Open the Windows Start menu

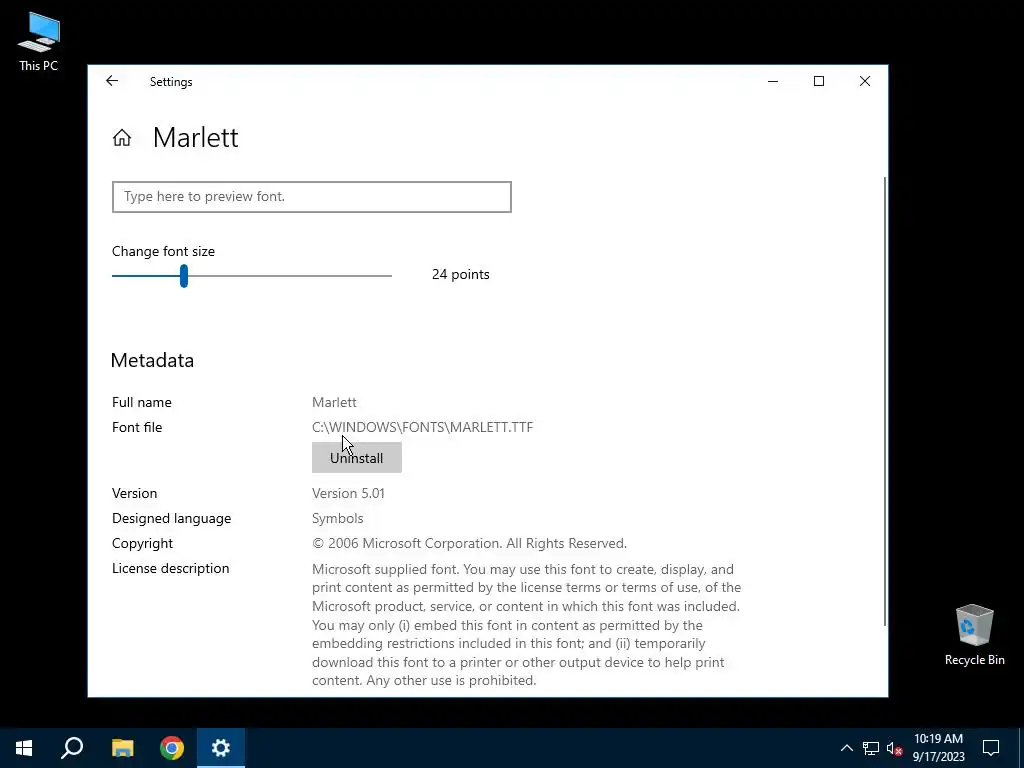24,748
